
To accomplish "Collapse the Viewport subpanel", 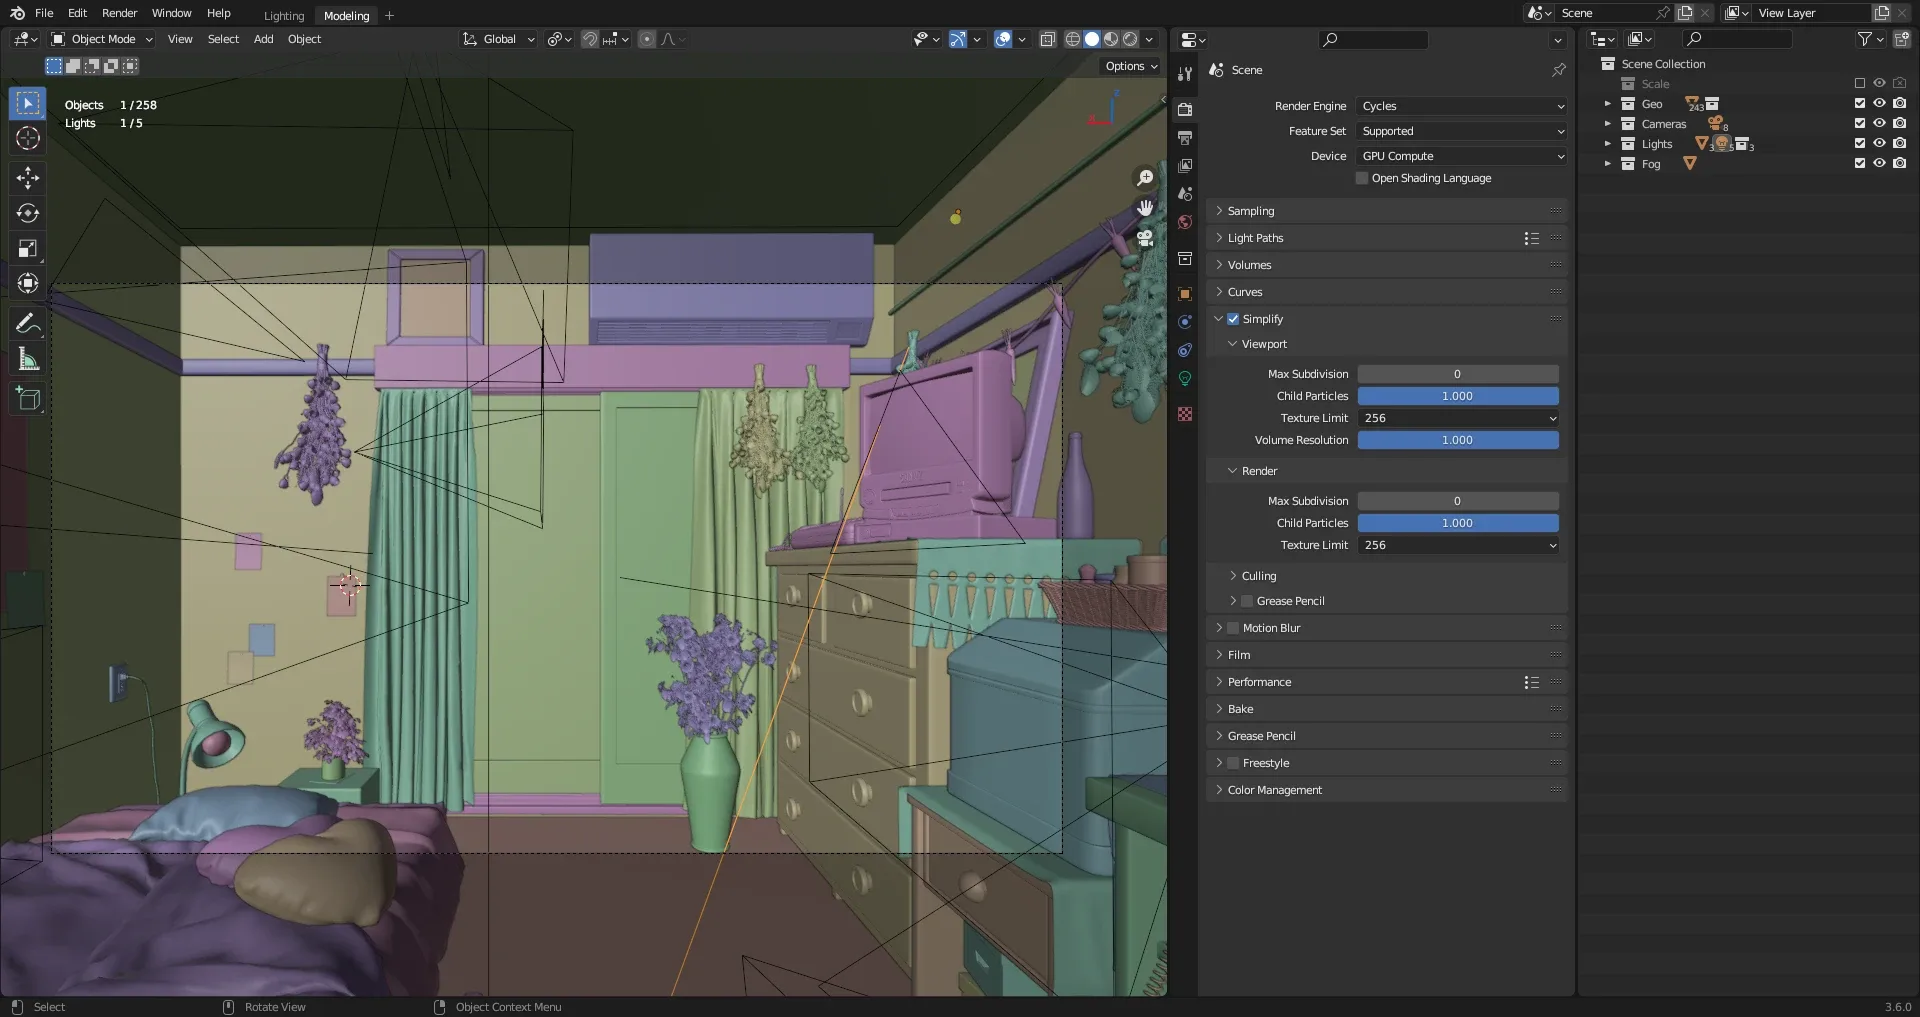I will (x=1264, y=344).
